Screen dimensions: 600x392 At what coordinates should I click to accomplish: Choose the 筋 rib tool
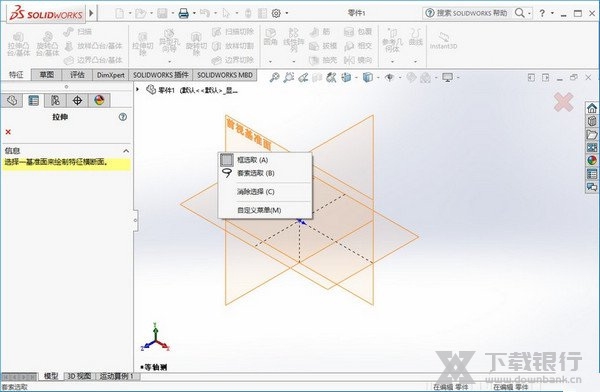(x=320, y=32)
